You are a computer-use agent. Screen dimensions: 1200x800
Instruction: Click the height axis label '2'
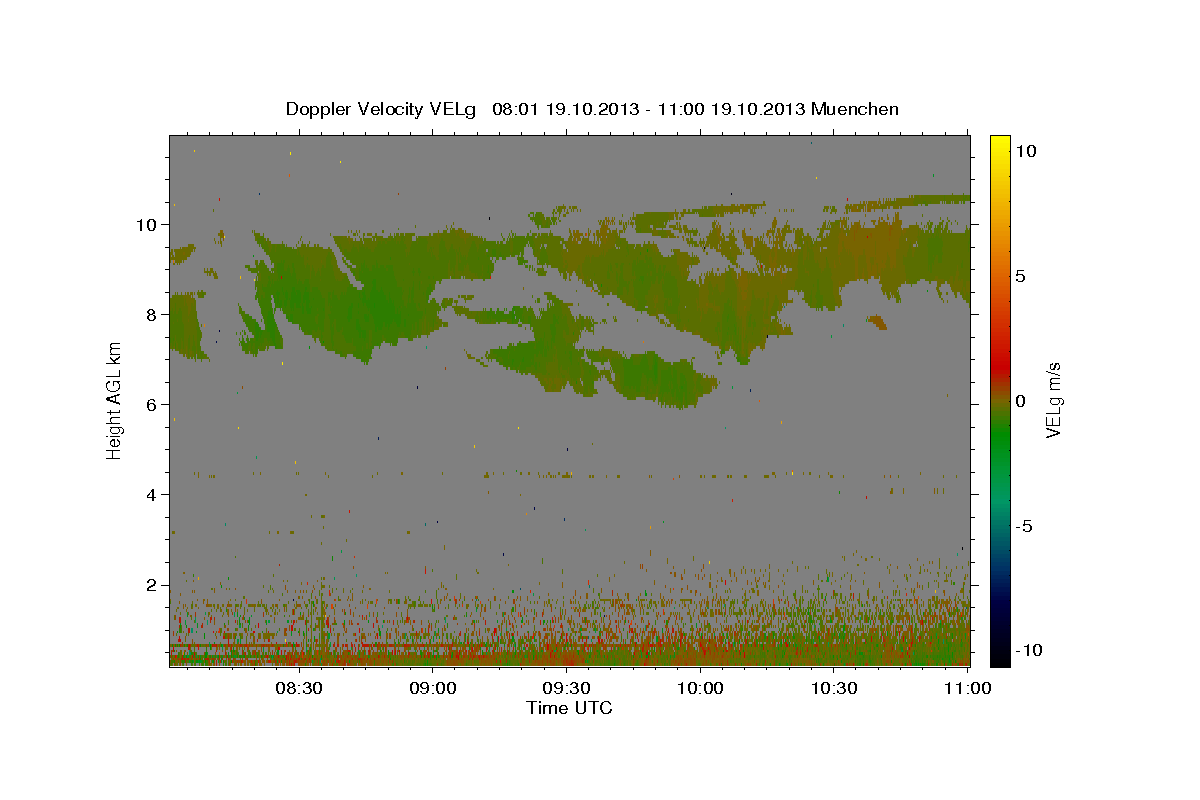152,585
